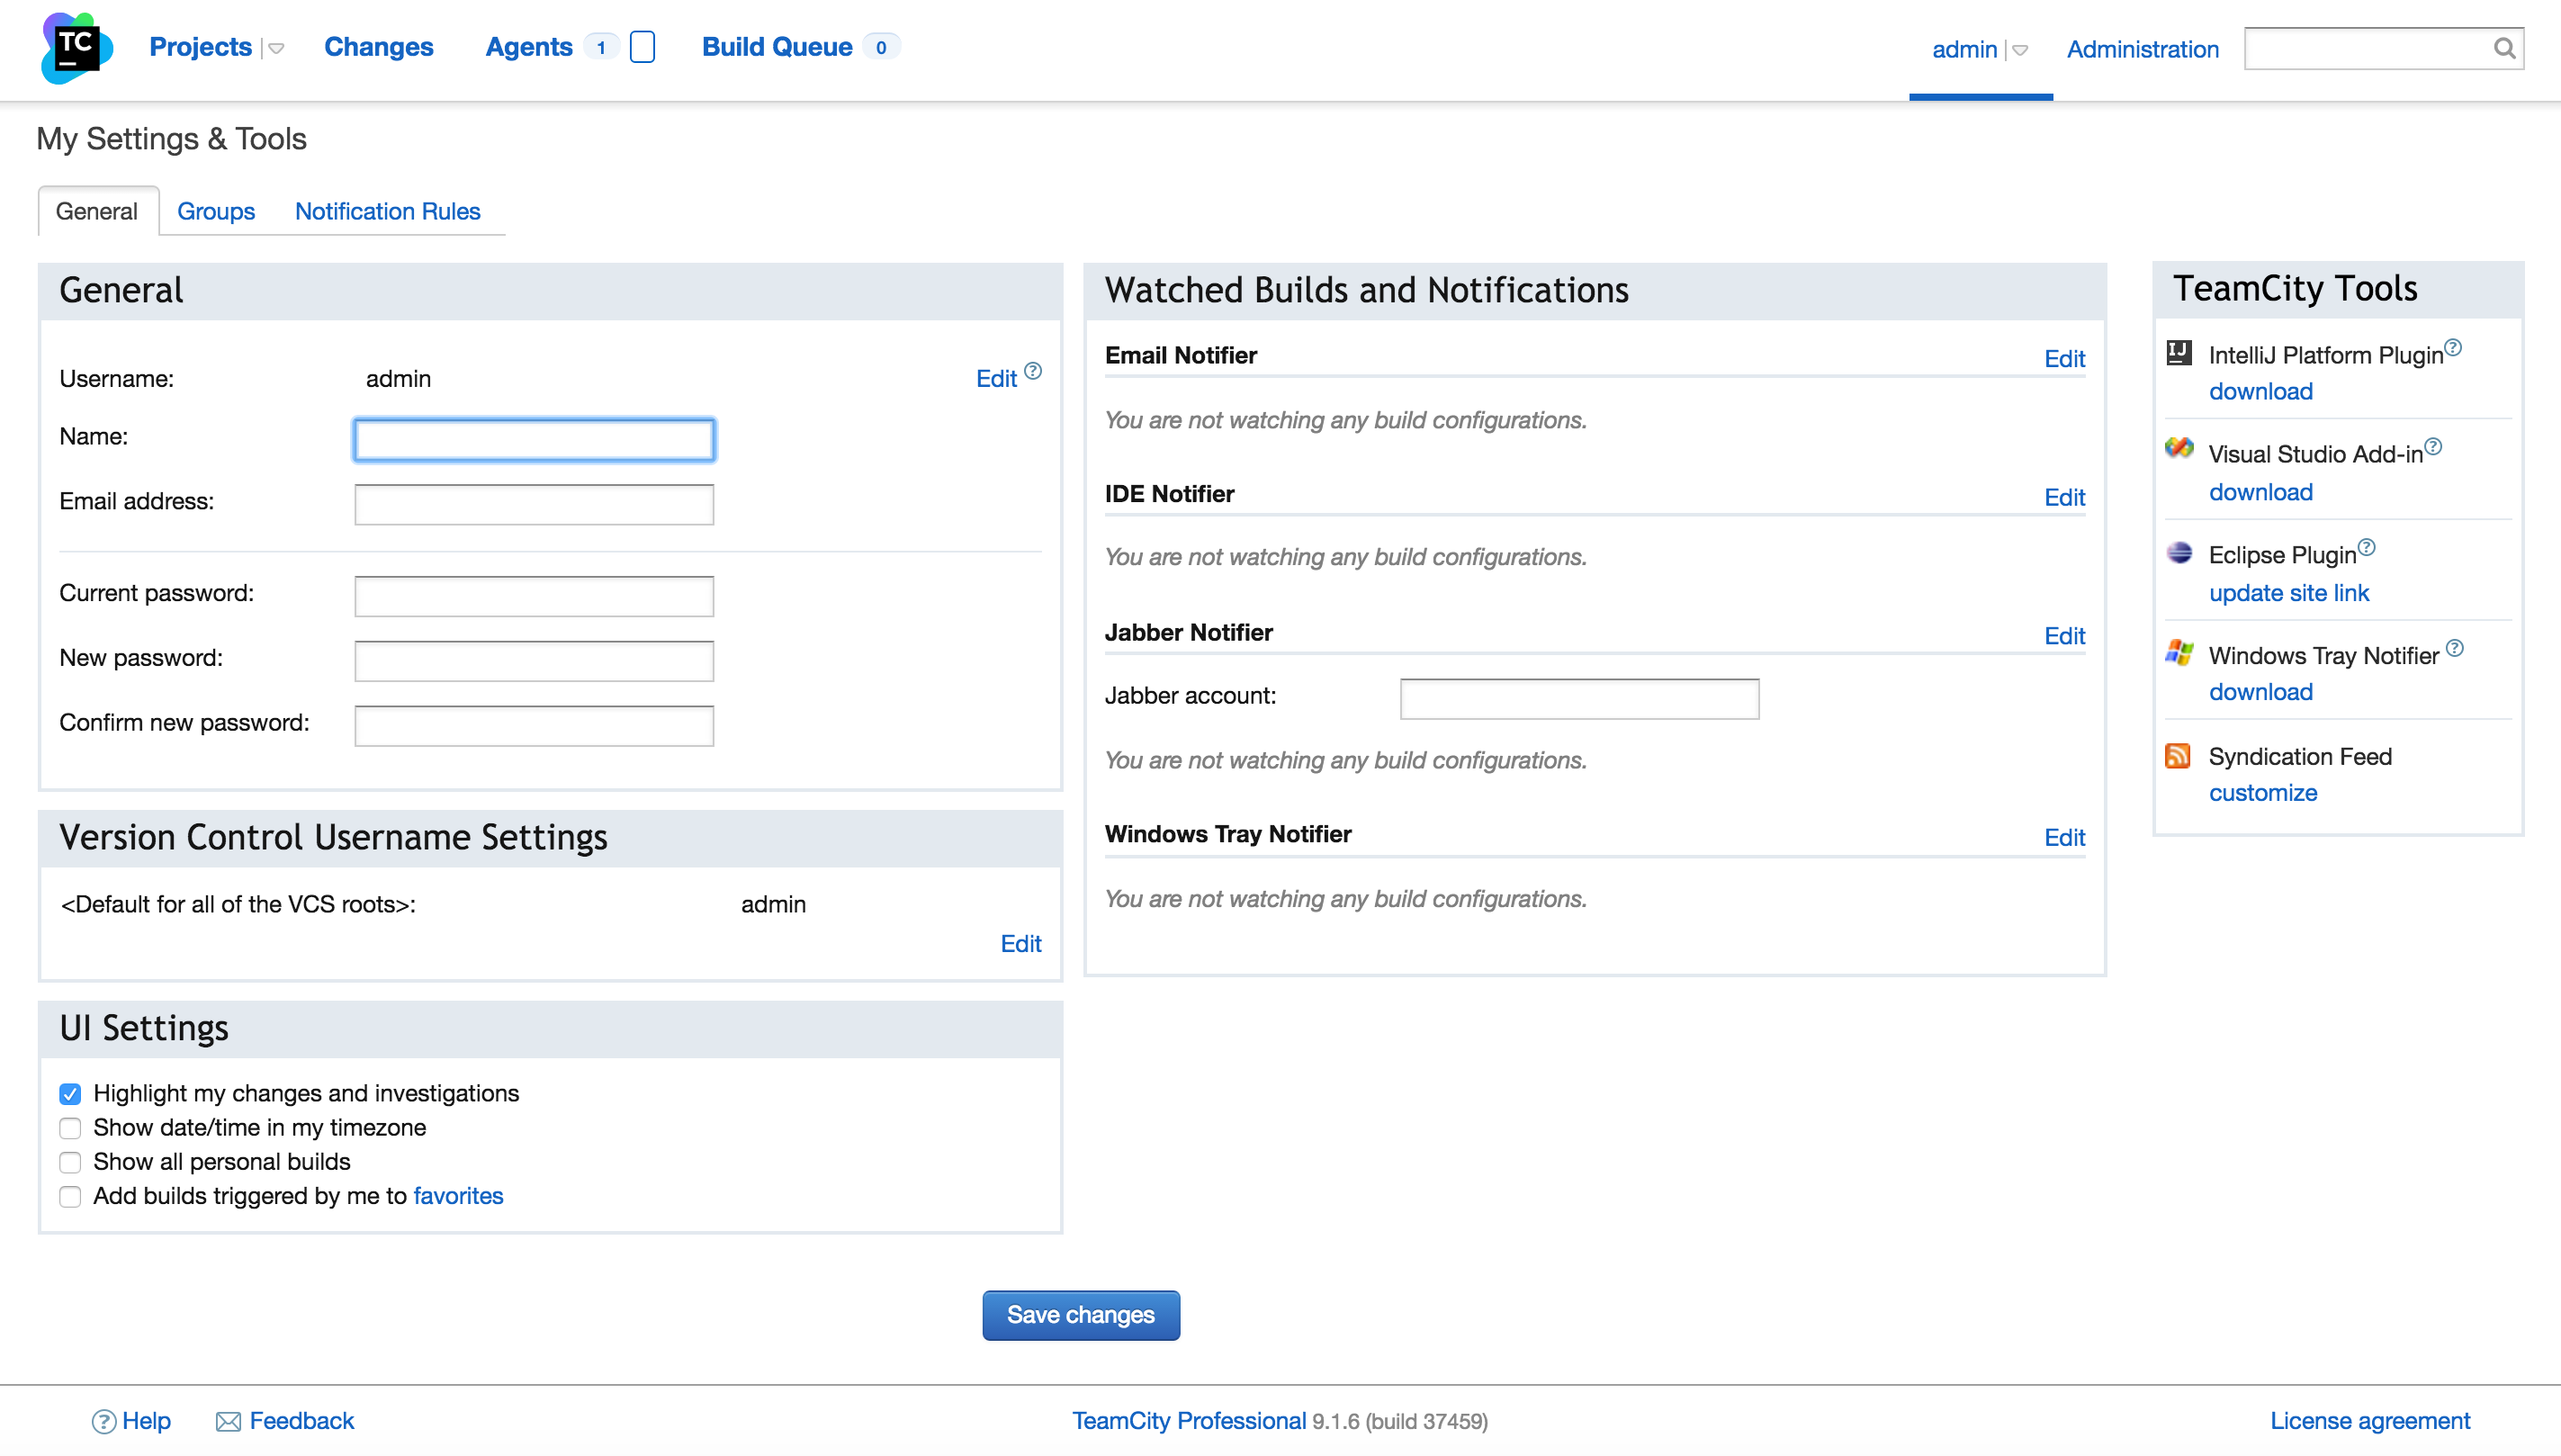Click the TeamCity logo icon
Image resolution: width=2561 pixels, height=1456 pixels.
pyautogui.click(x=76, y=48)
